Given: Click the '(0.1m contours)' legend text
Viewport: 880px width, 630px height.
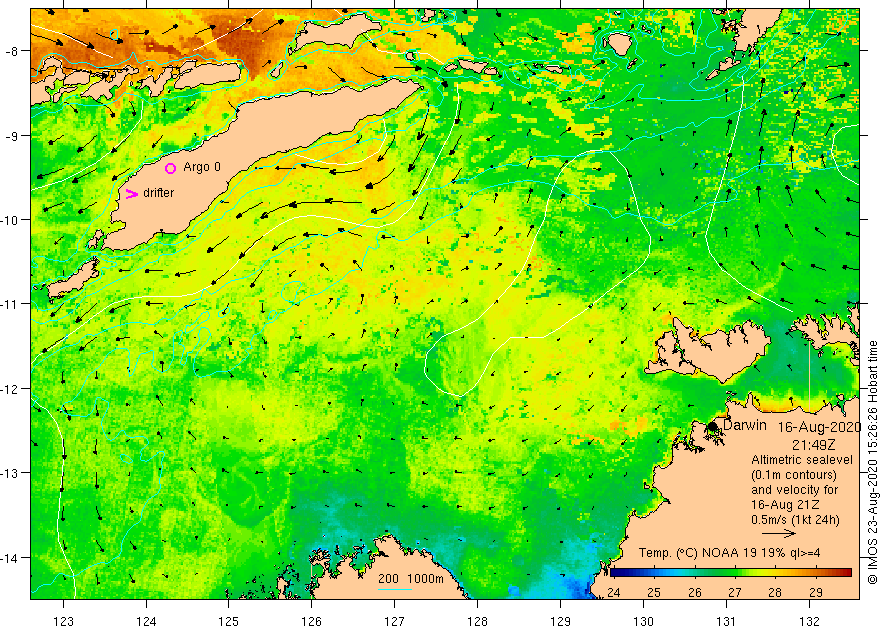Looking at the screenshot, I should [x=794, y=475].
